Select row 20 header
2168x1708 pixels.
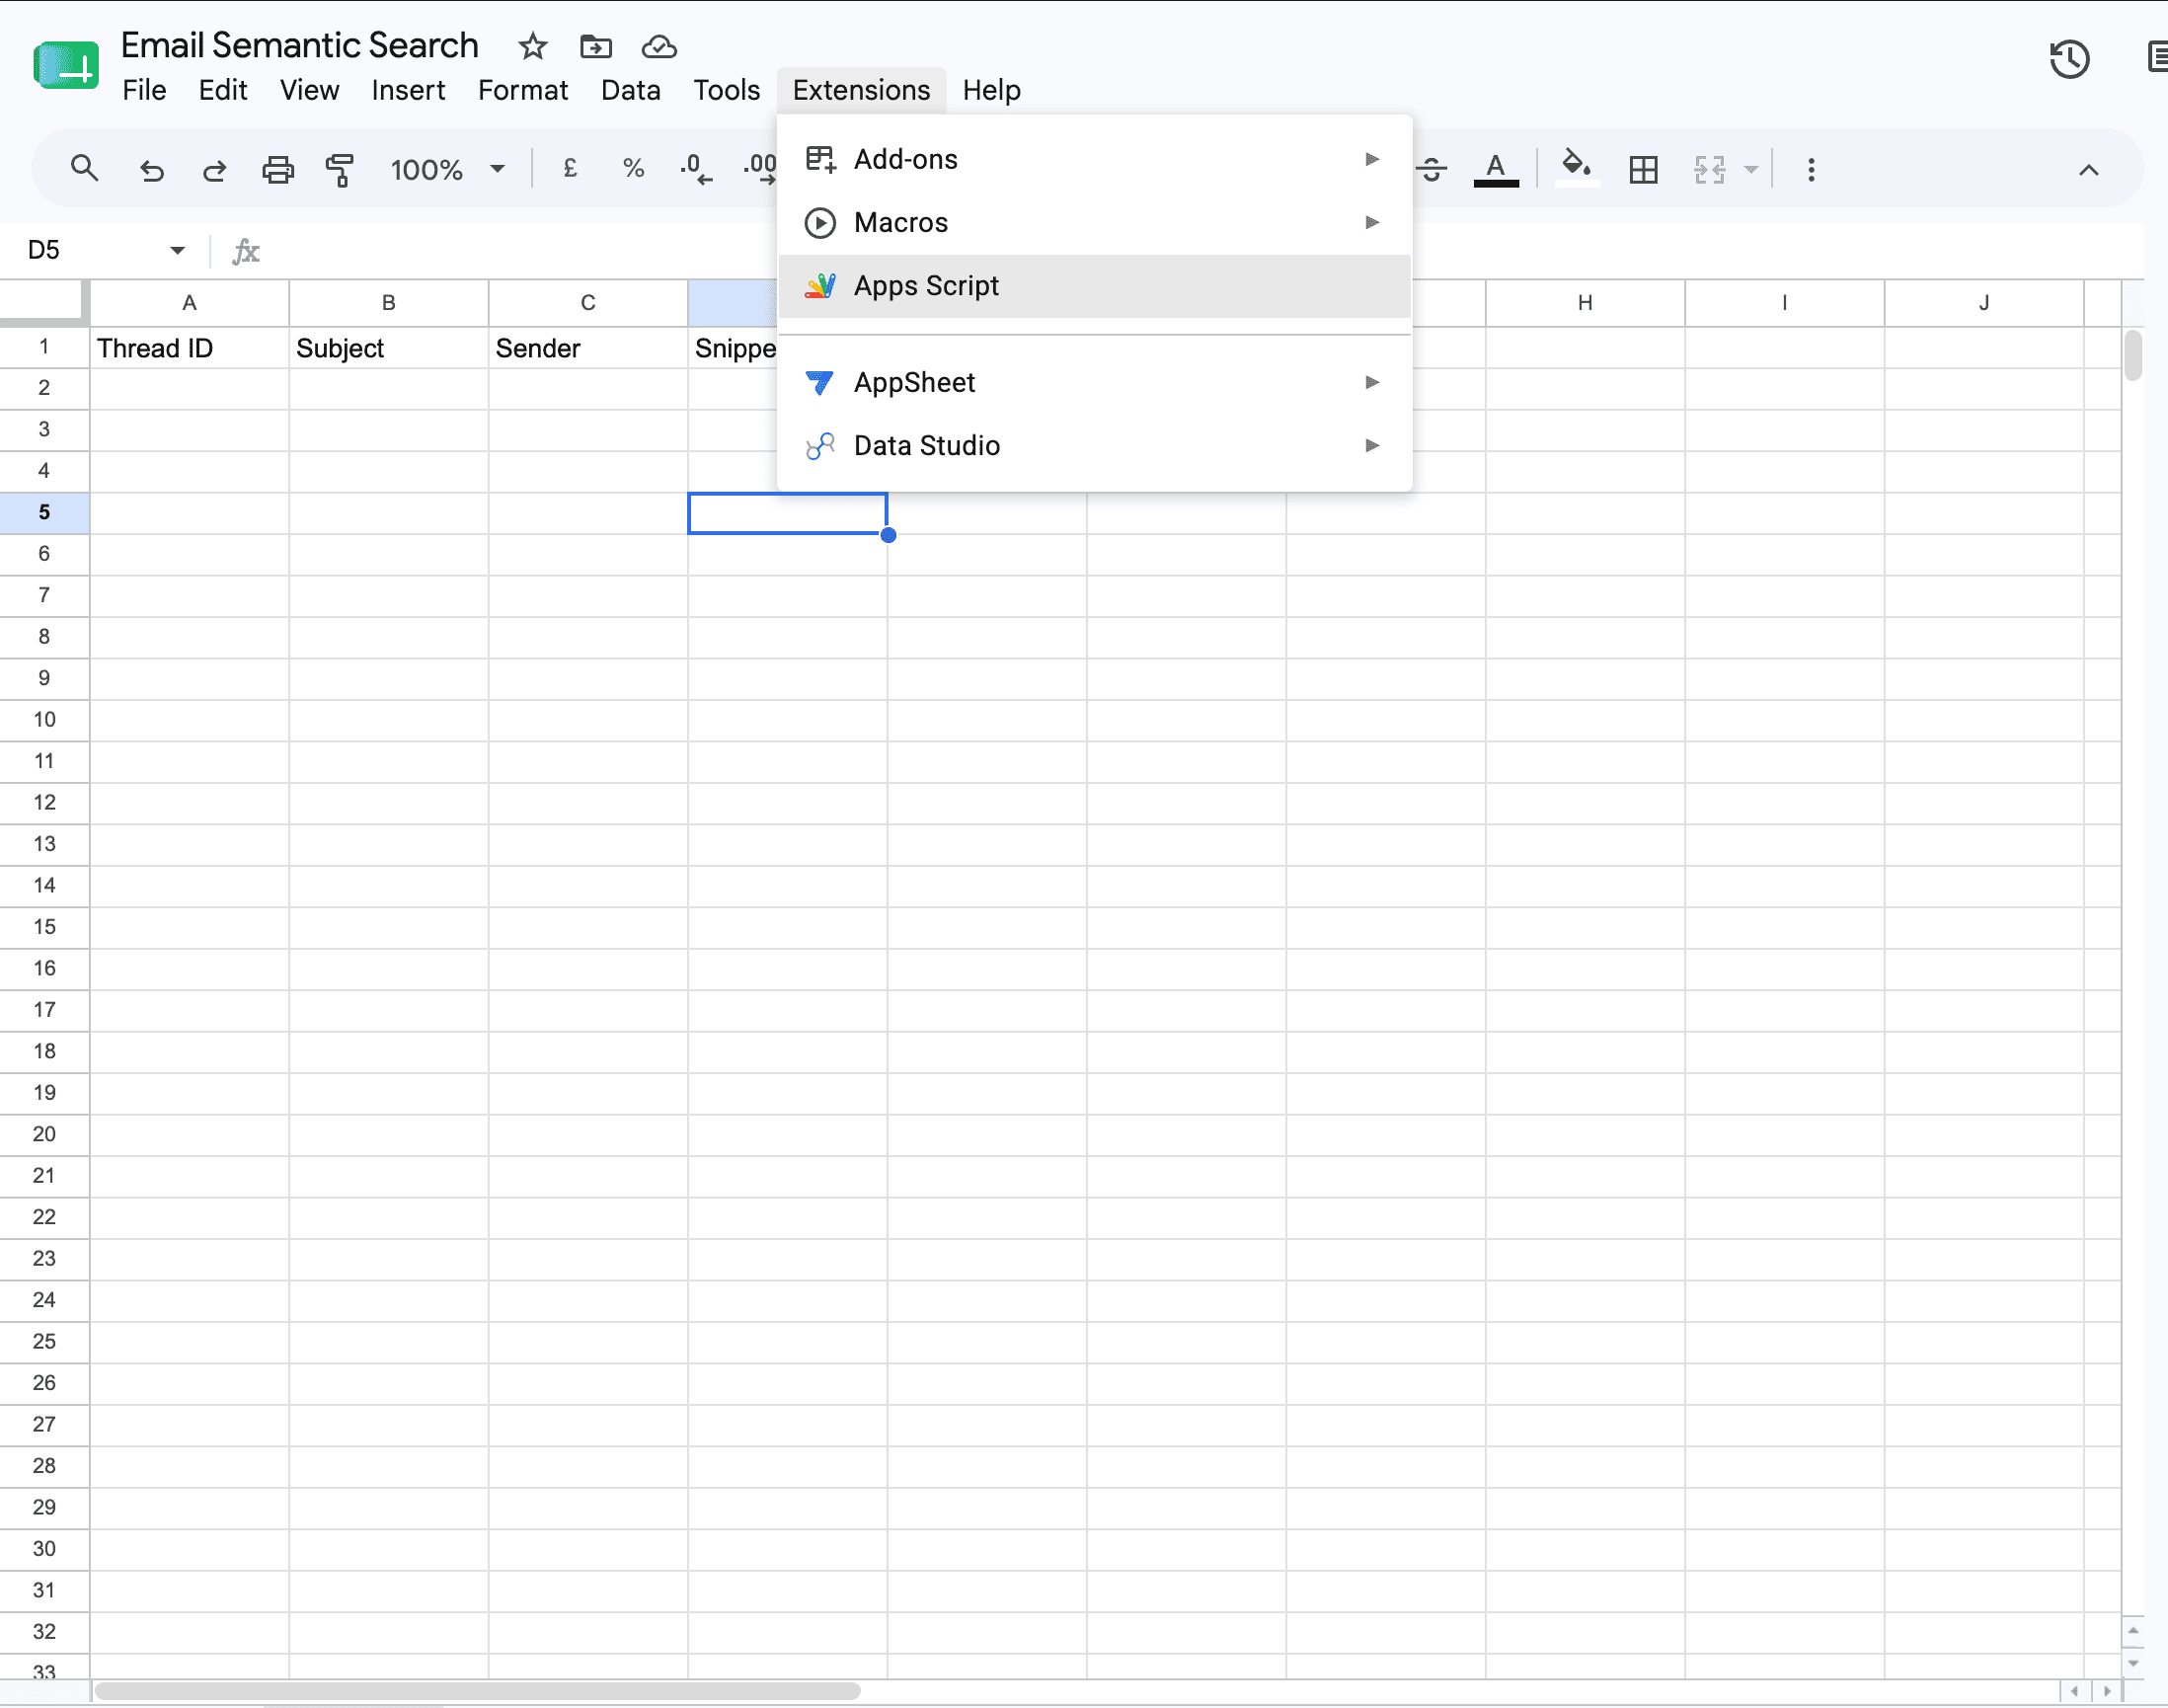pos(44,1135)
